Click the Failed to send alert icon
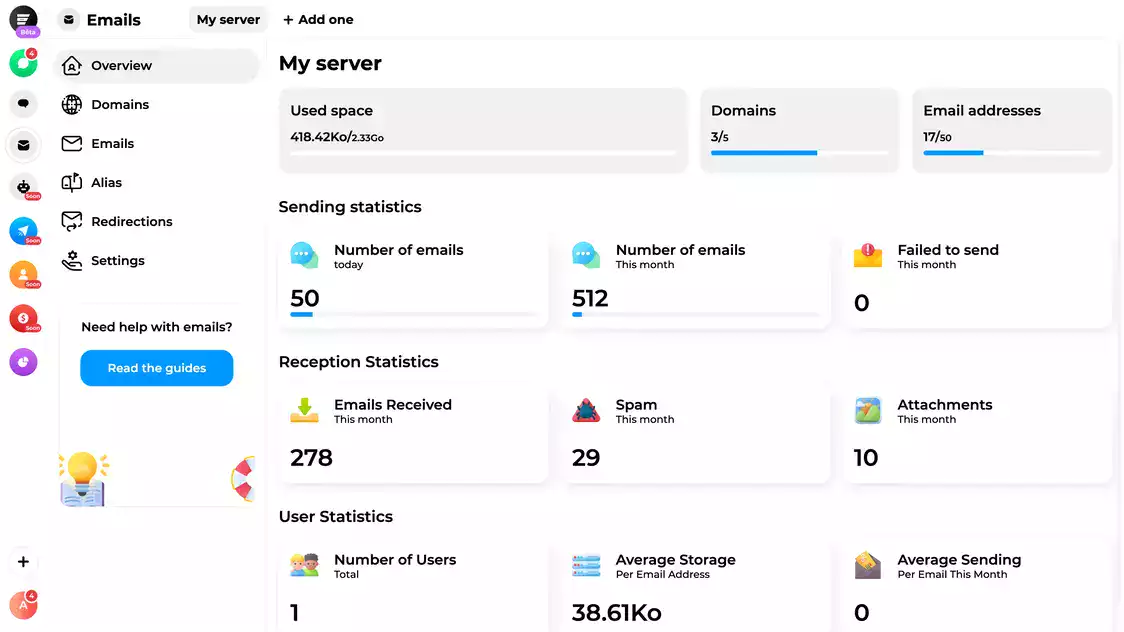Viewport: 1124px width, 632px height. (x=867, y=255)
